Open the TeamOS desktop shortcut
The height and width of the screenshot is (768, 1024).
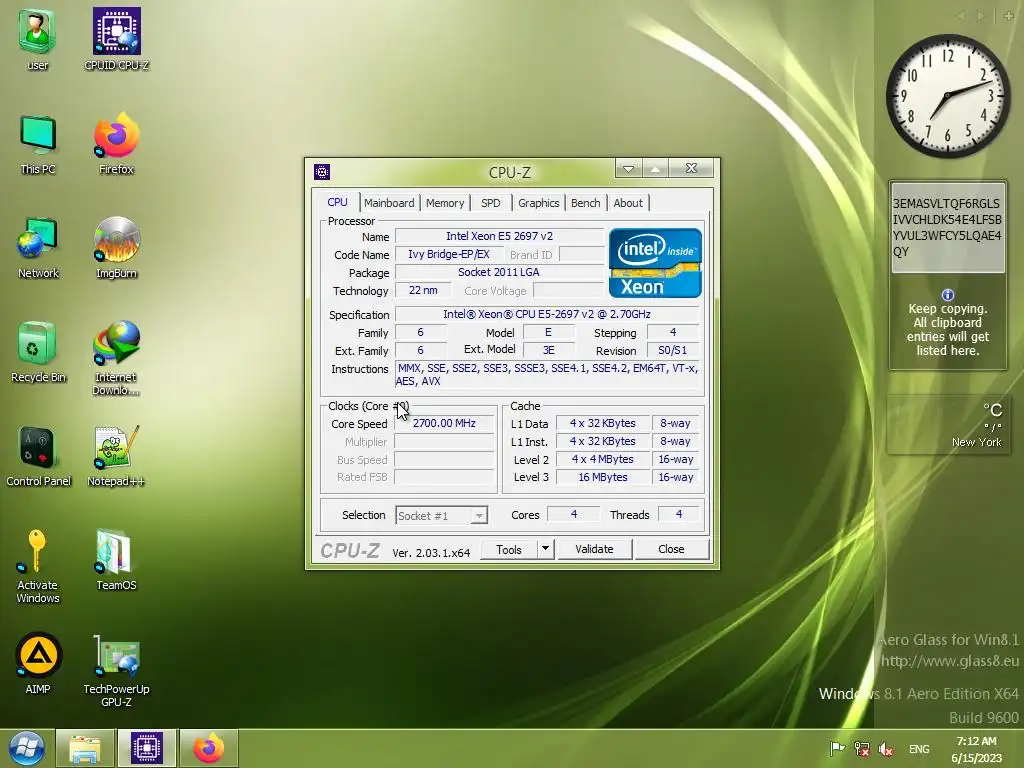[x=116, y=559]
